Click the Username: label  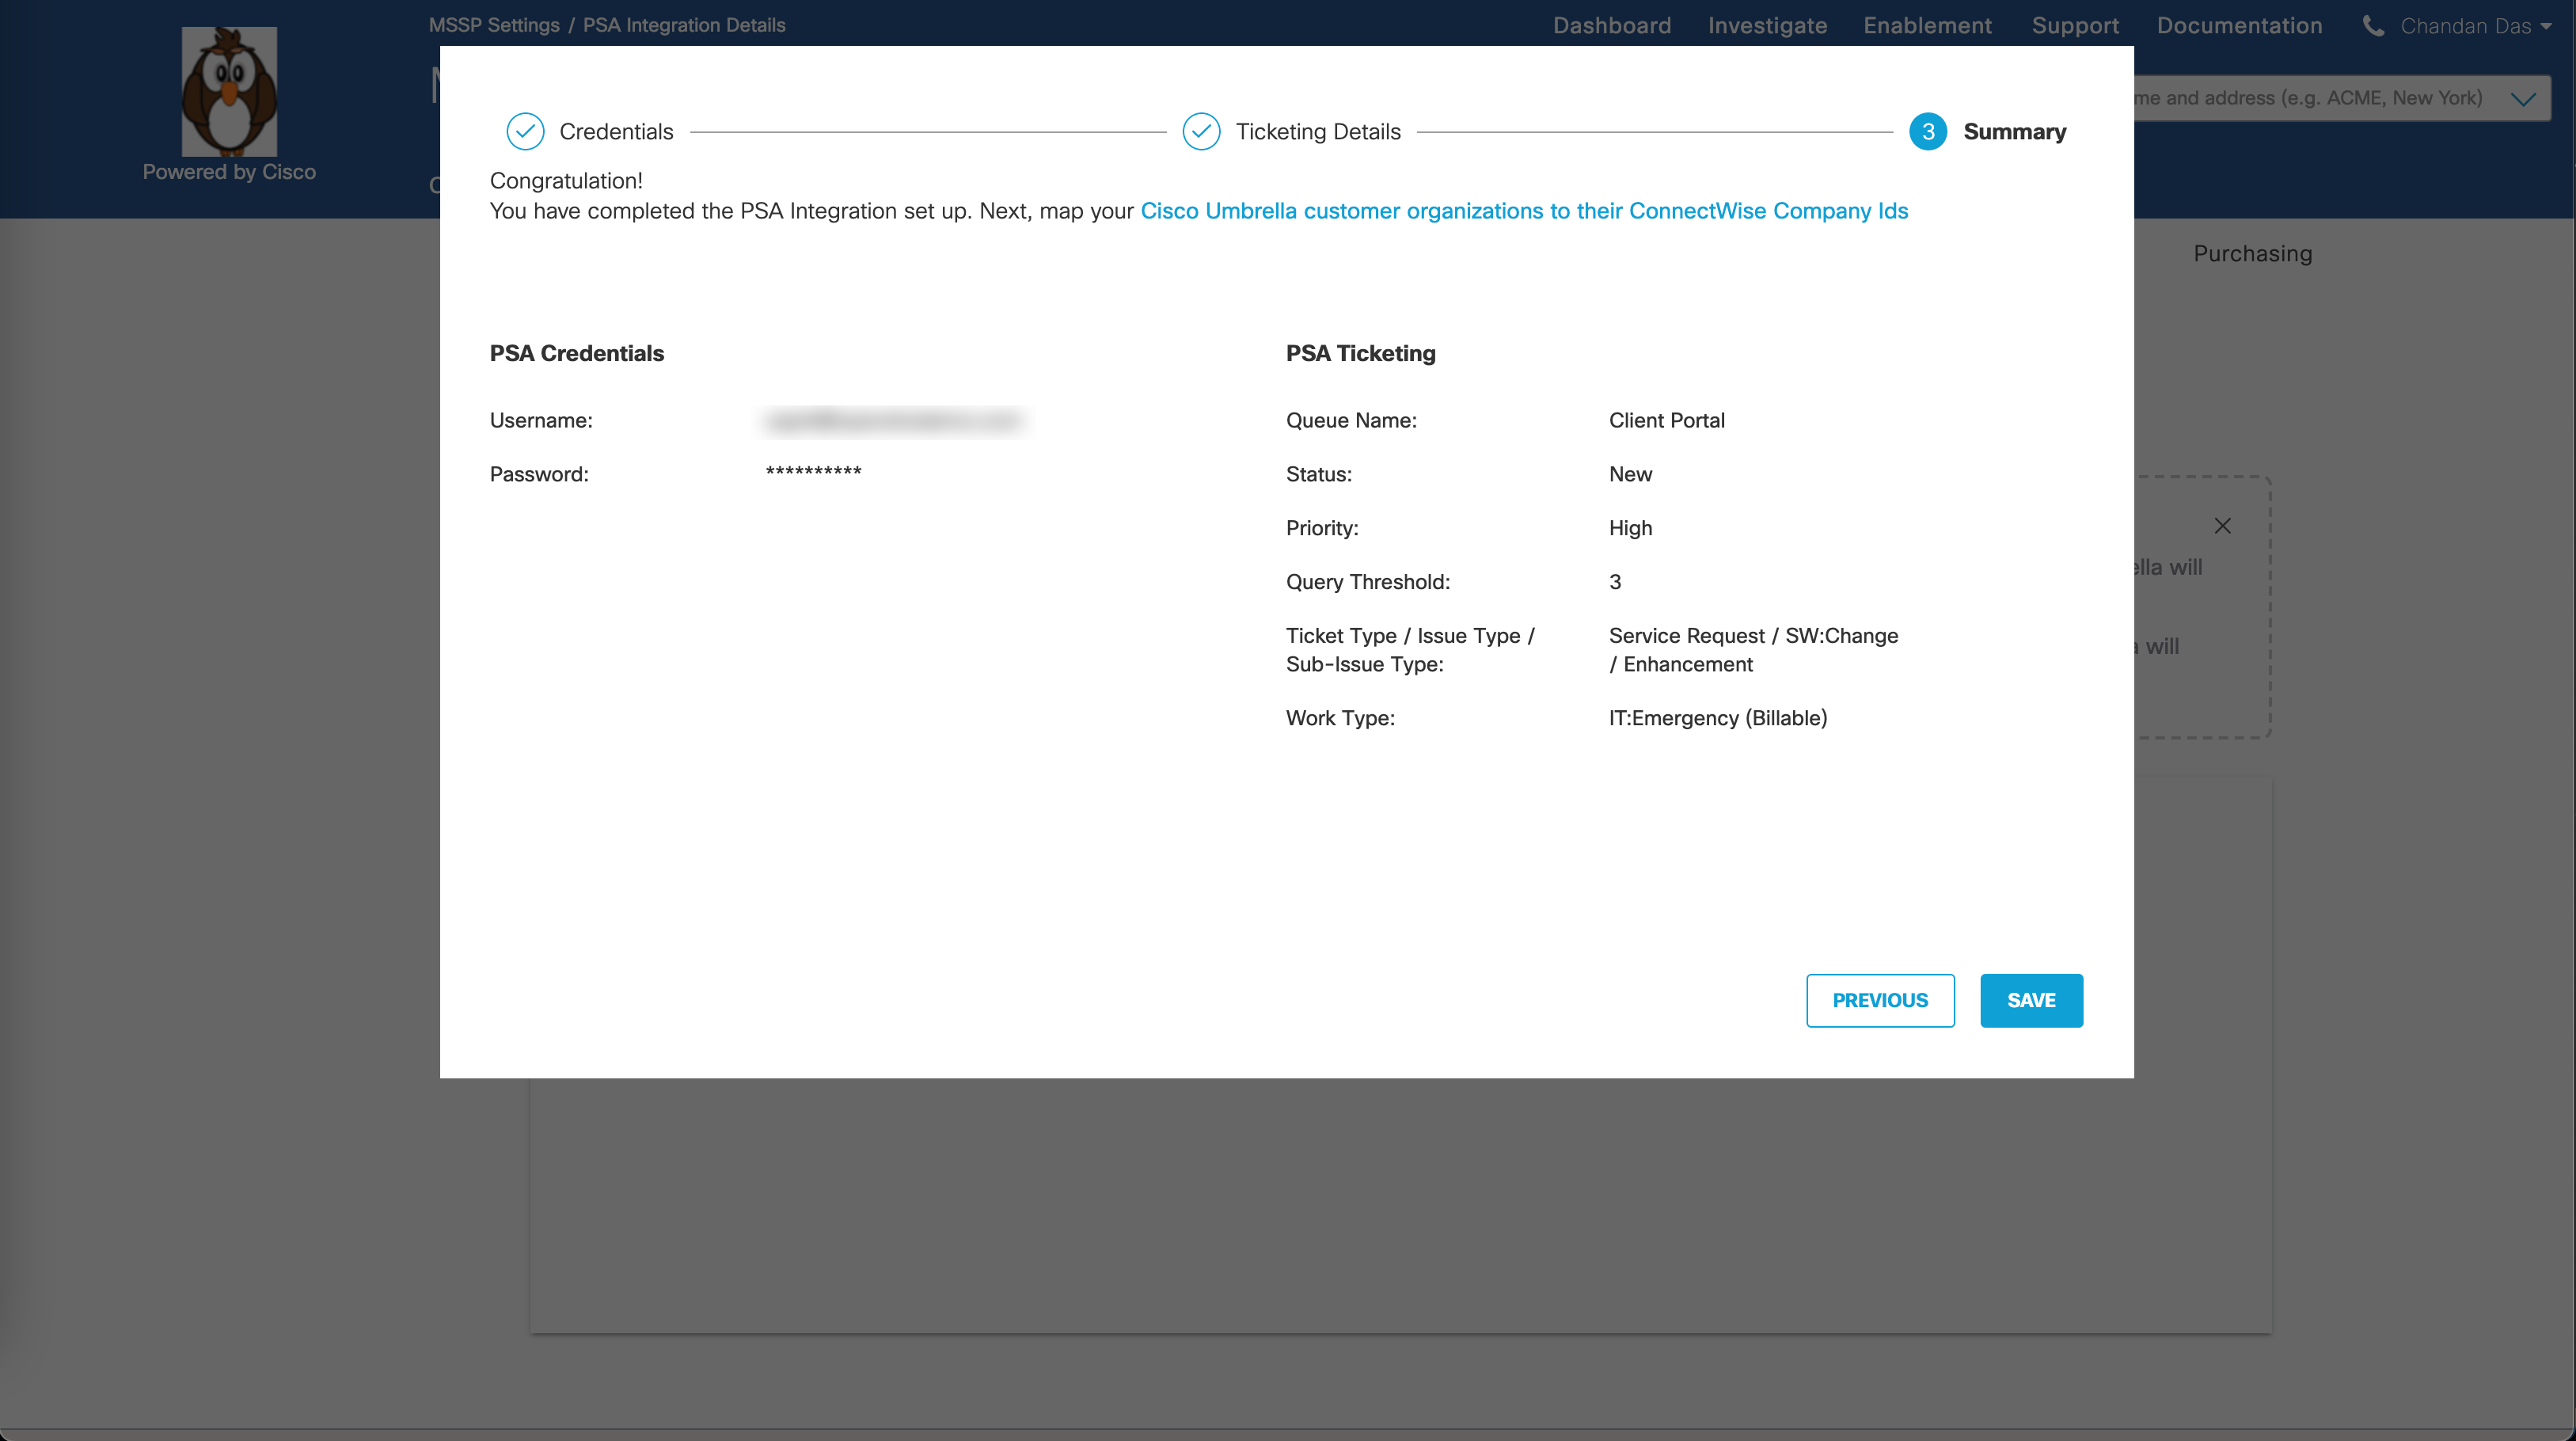coord(540,421)
